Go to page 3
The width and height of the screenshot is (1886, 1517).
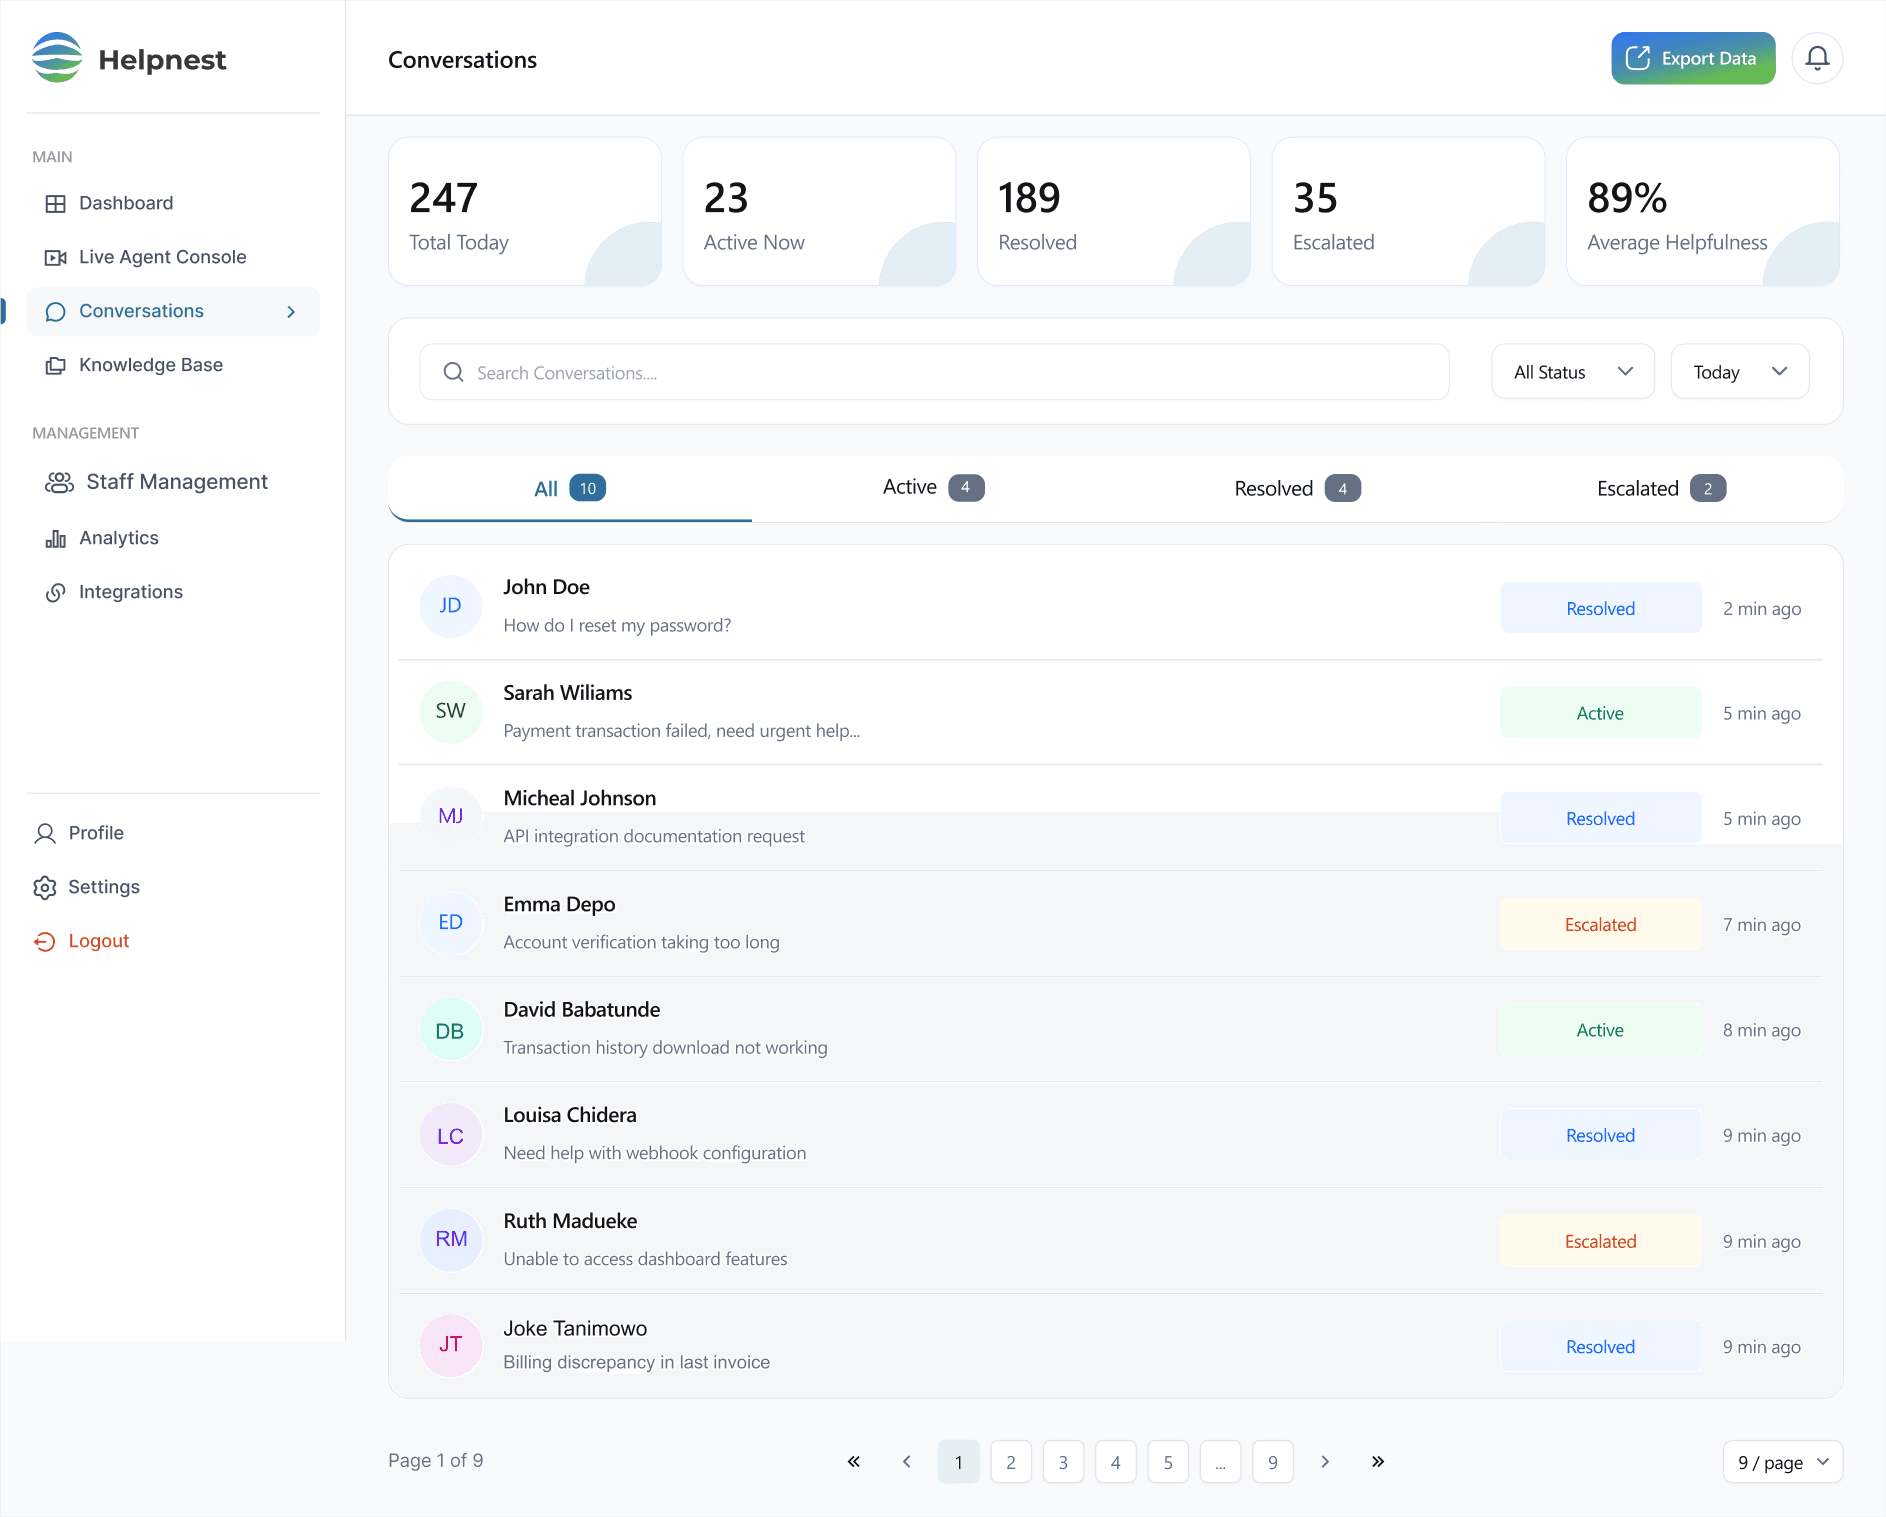[x=1063, y=1462]
